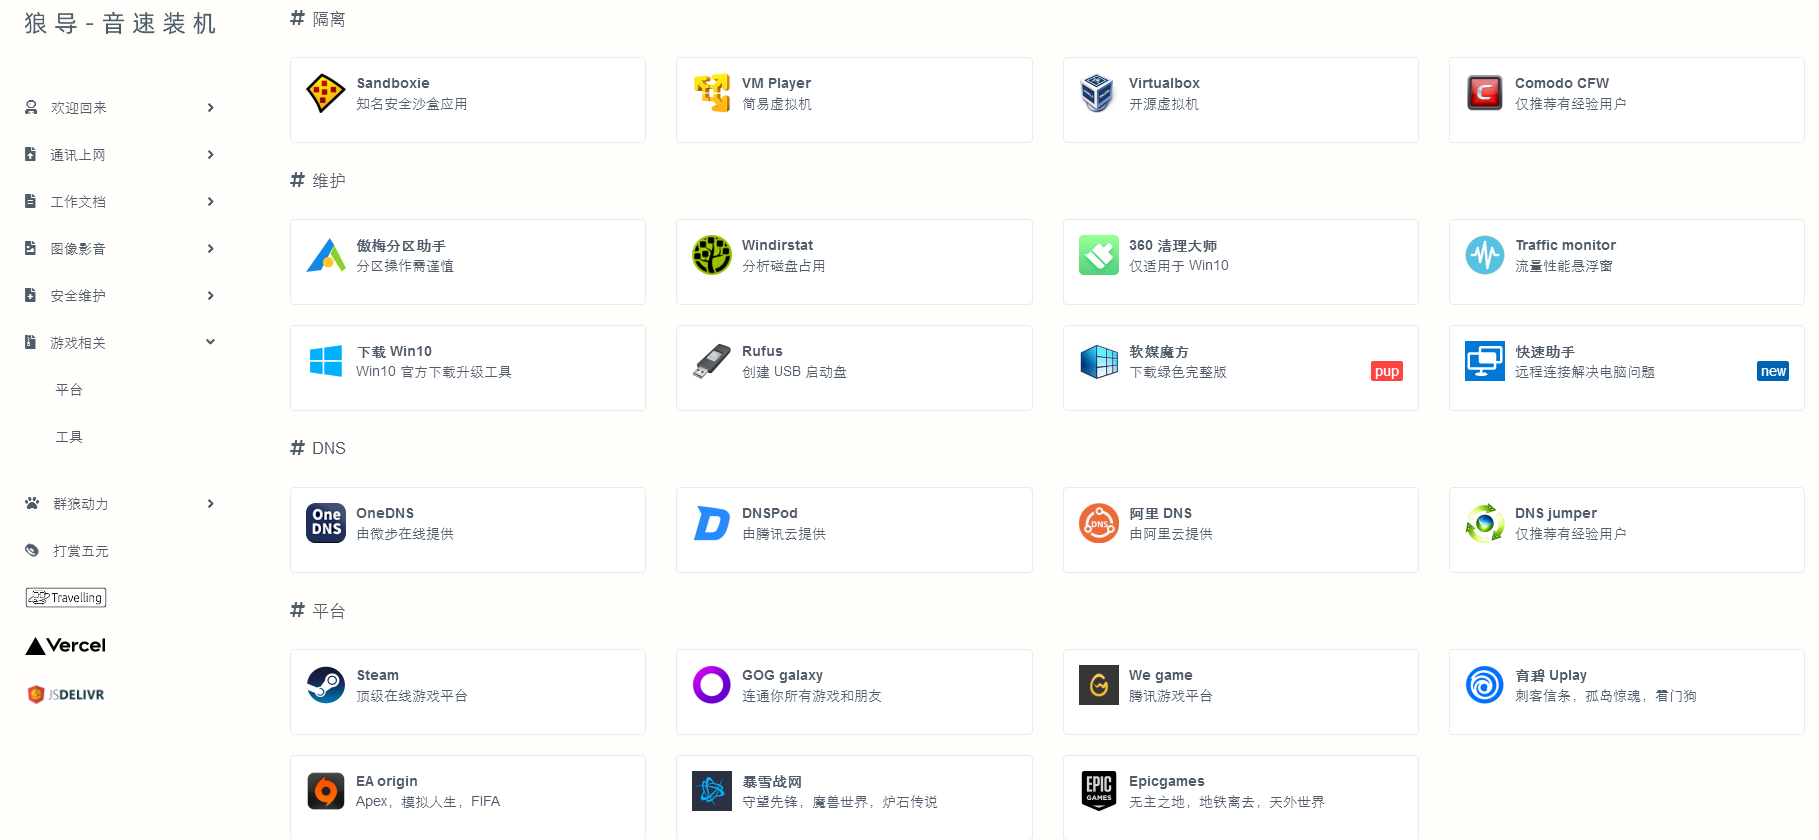The image size is (1819, 840).
Task: Select the 平台 submenu item
Action: tap(69, 390)
